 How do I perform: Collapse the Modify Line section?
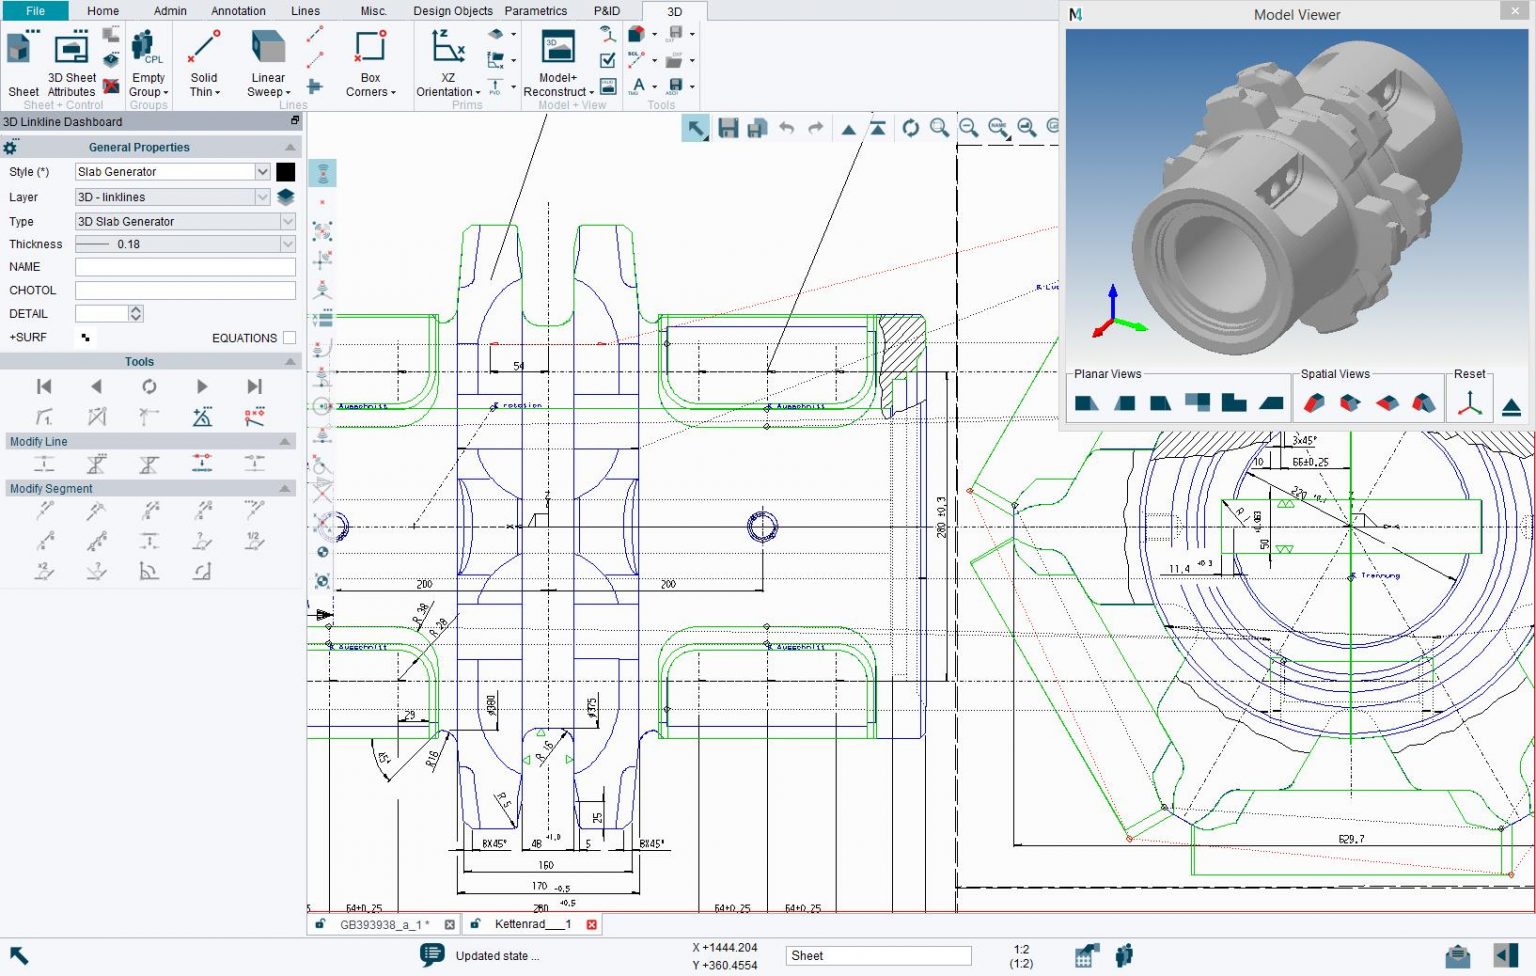(x=287, y=441)
